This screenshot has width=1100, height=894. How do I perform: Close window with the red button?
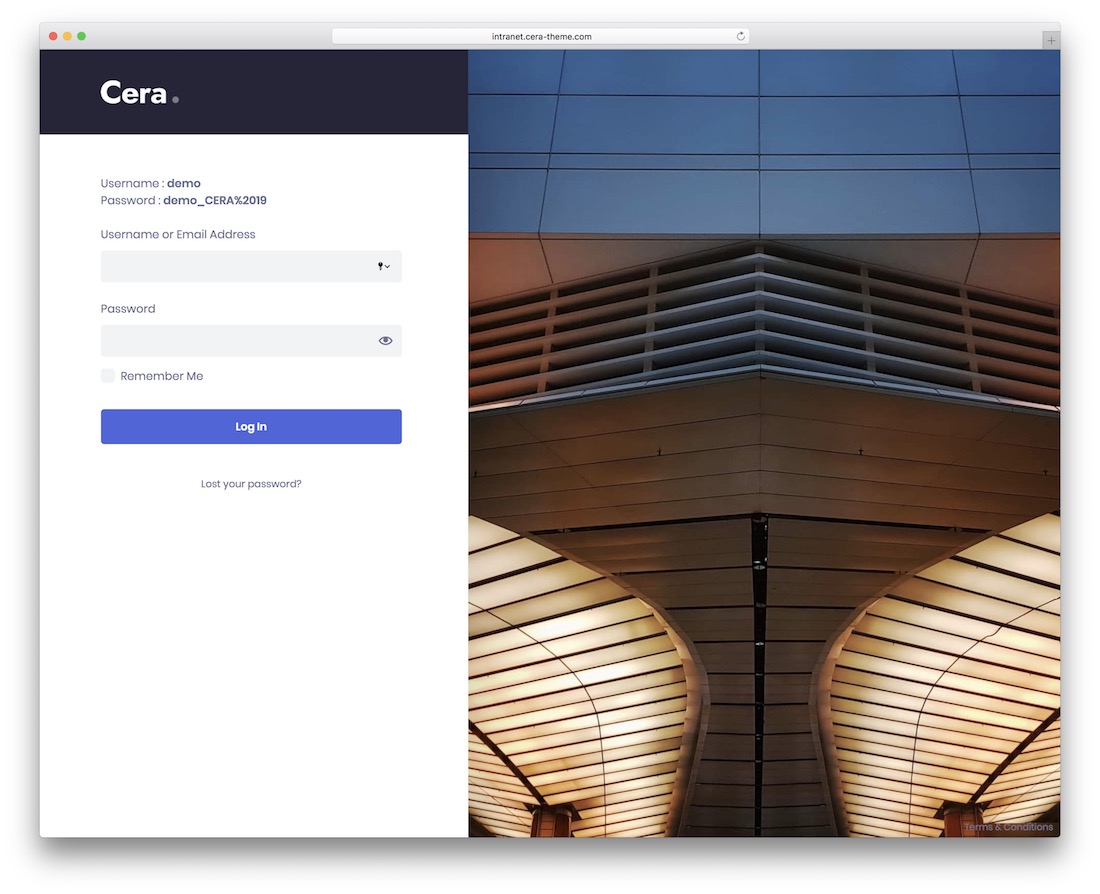click(x=53, y=36)
